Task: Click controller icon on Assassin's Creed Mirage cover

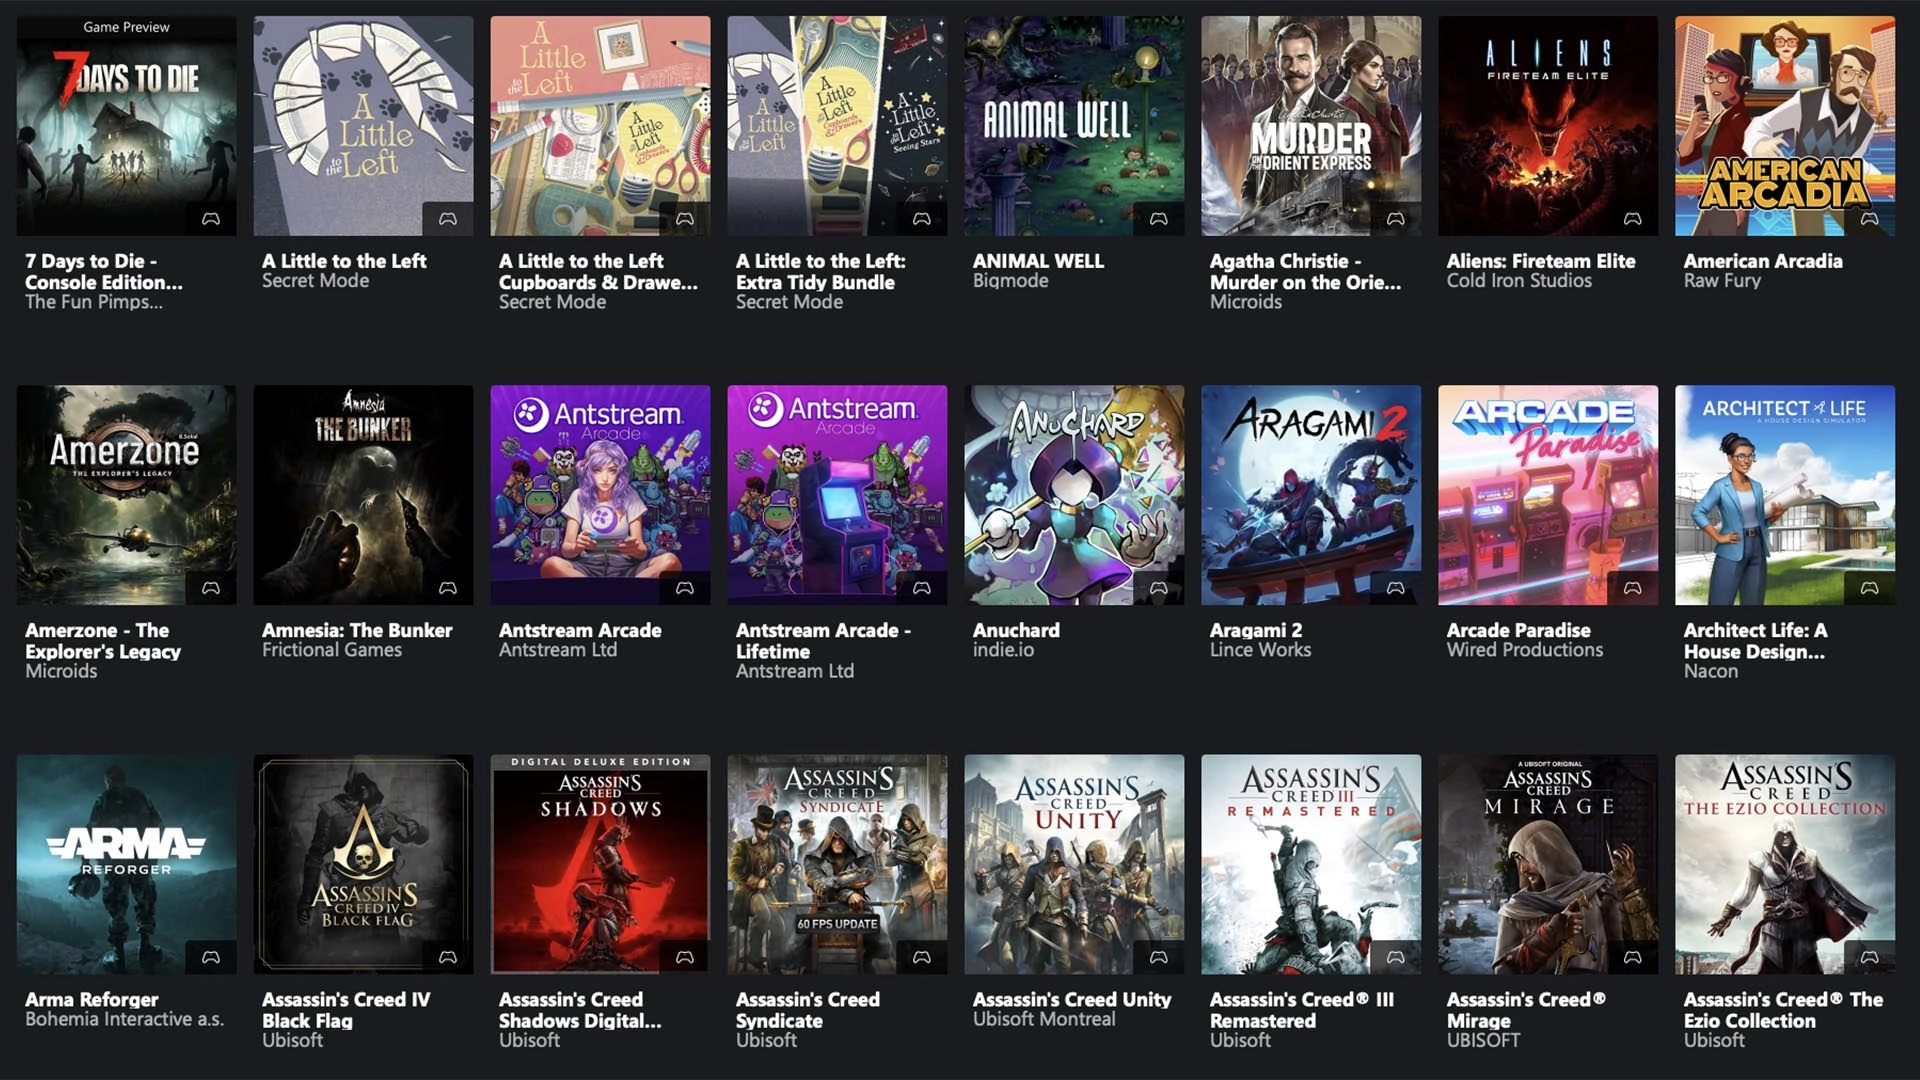Action: coord(1633,957)
